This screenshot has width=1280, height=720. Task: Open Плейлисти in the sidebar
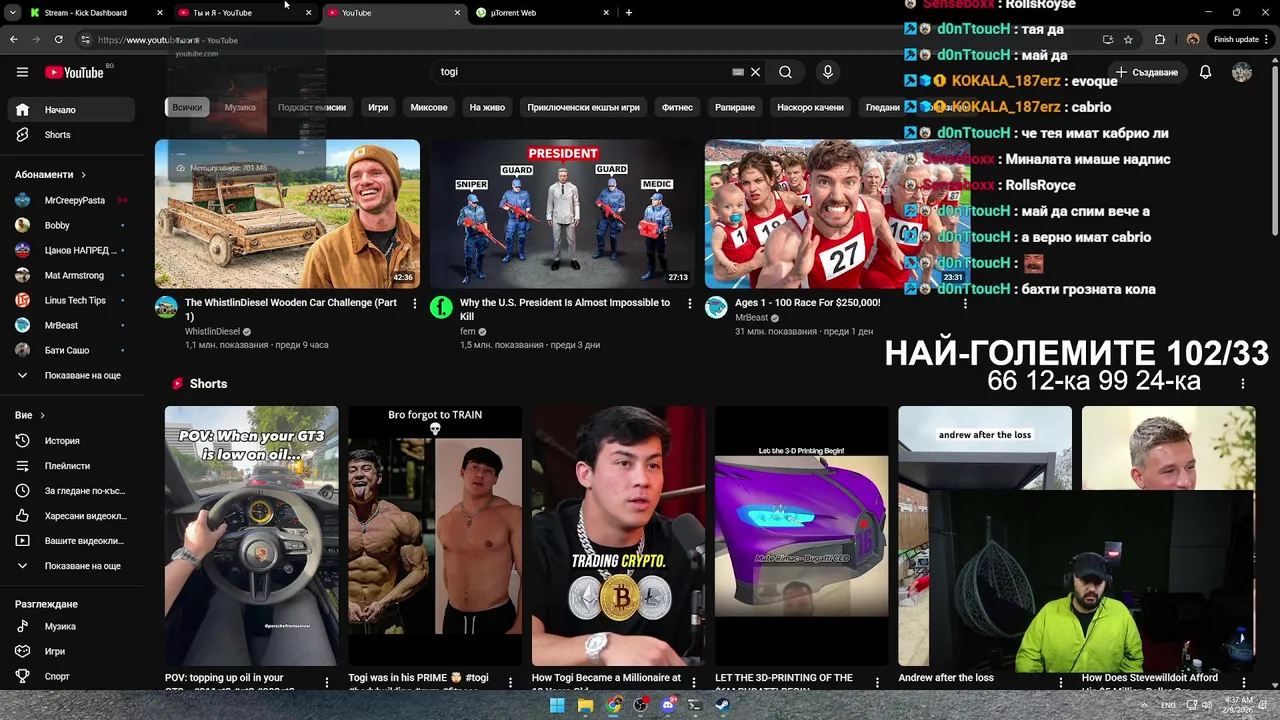70,466
